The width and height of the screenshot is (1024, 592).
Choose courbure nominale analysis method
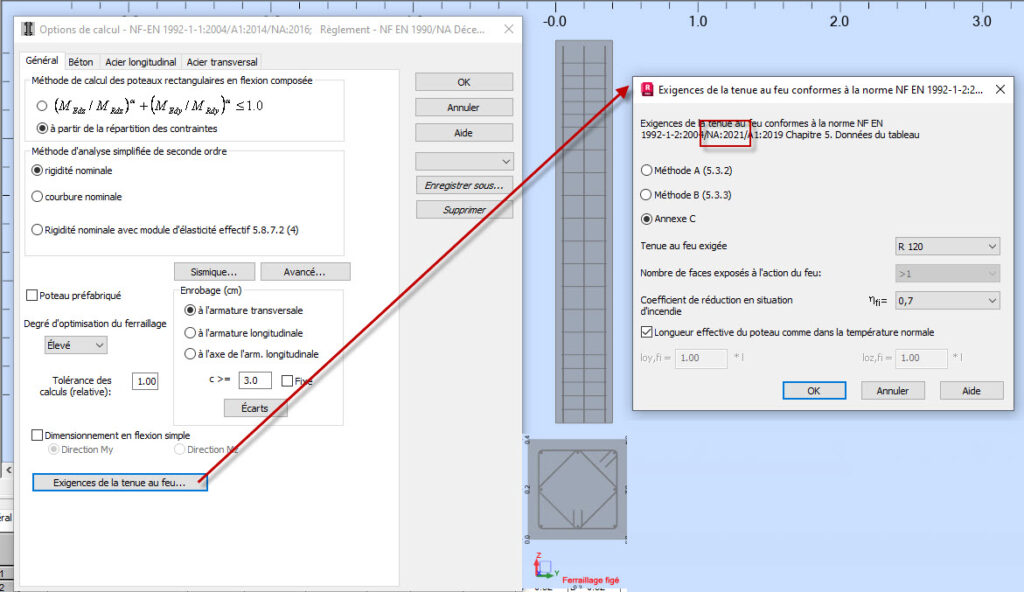pos(38,197)
